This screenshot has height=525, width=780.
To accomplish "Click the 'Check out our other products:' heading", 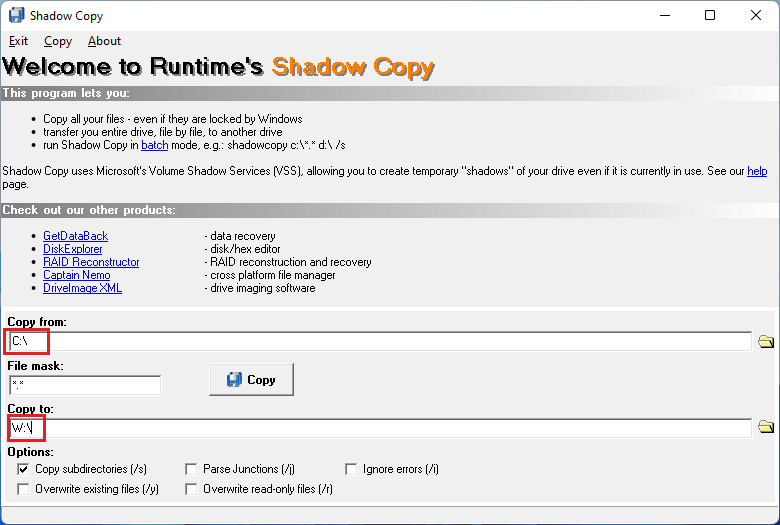I will coord(89,210).
